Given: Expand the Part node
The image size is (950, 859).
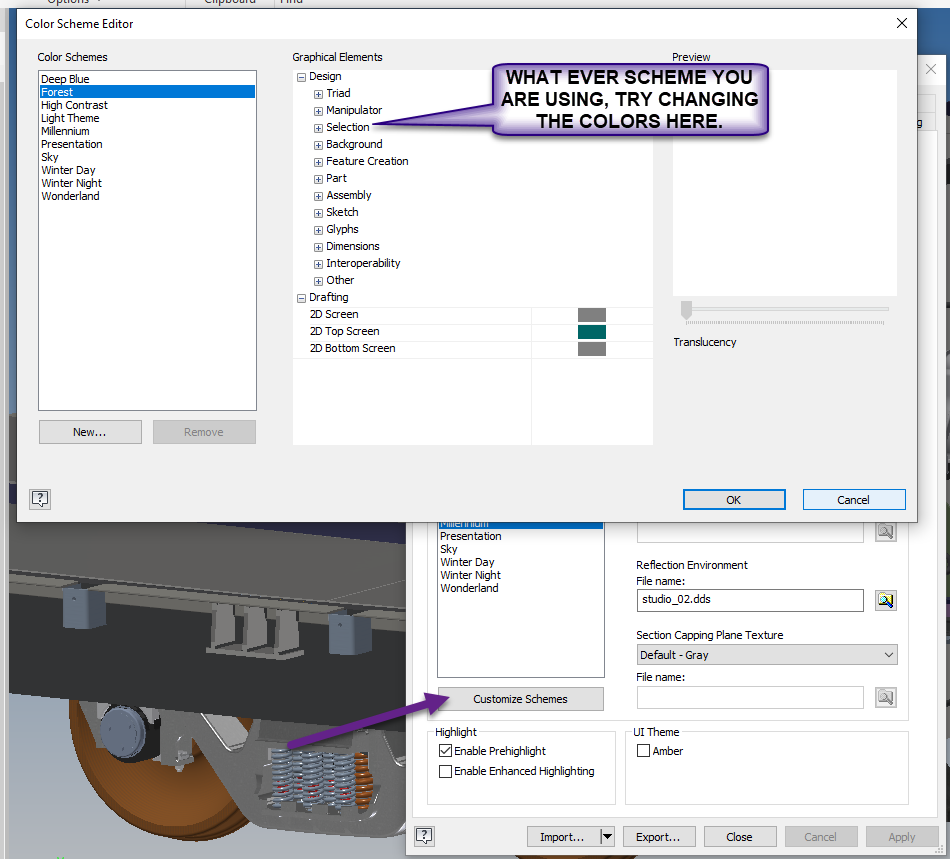Looking at the screenshot, I should pos(318,179).
